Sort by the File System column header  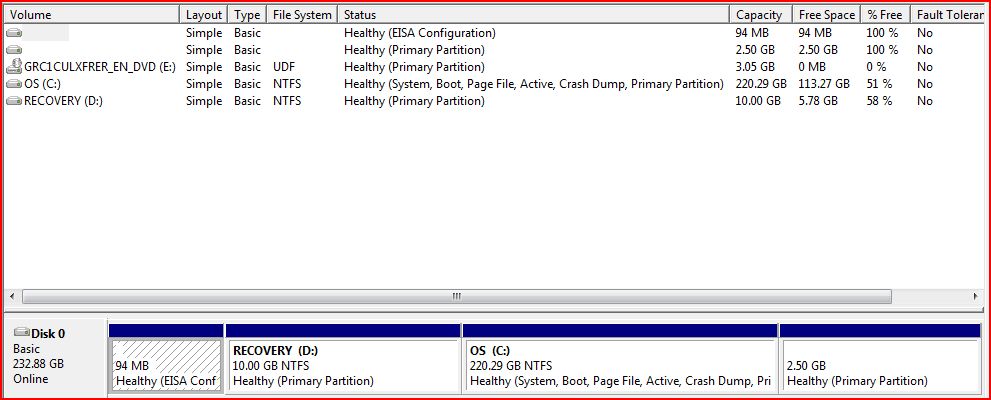(x=302, y=15)
